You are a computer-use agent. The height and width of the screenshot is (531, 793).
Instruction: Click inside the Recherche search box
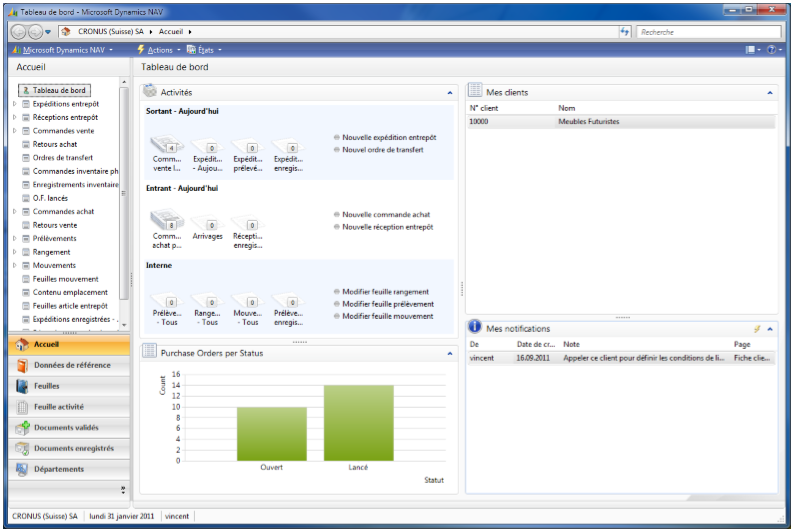(708, 32)
